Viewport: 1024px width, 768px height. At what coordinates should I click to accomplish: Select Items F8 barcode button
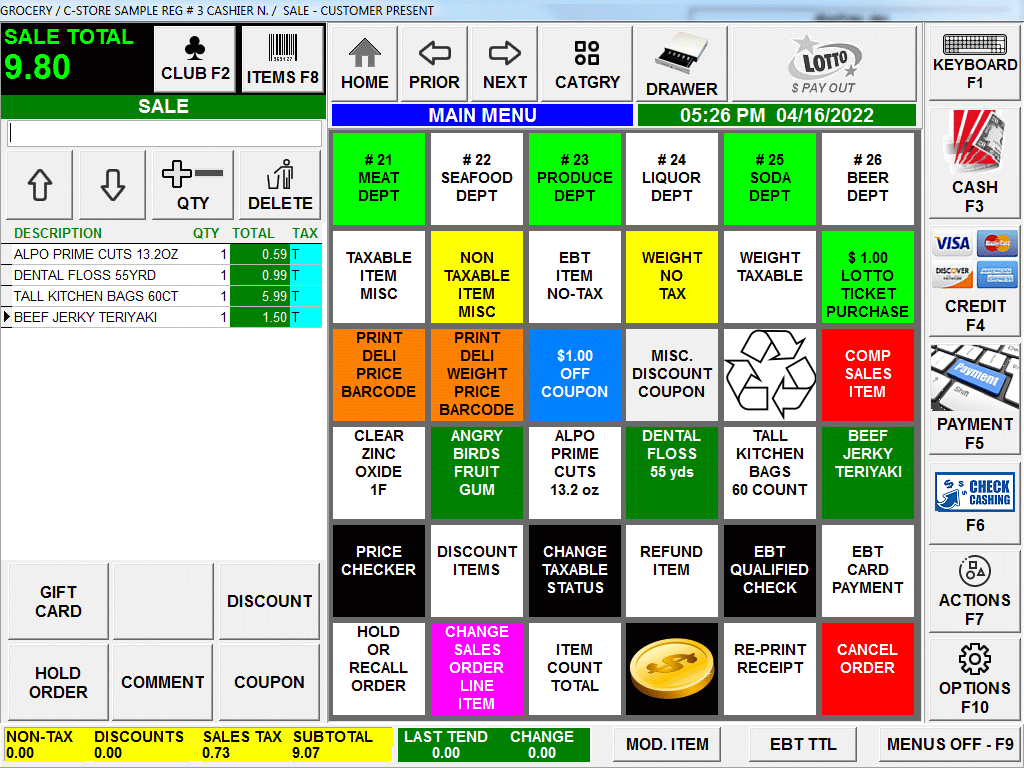pyautogui.click(x=283, y=59)
